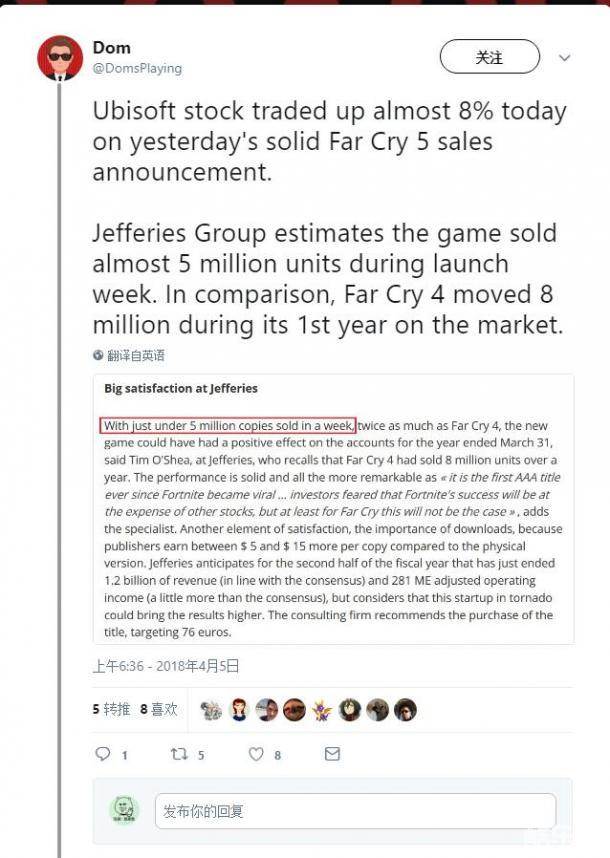This screenshot has height=858, width=610.
Task: Click the purple dragon liker avatar
Action: coord(322,710)
